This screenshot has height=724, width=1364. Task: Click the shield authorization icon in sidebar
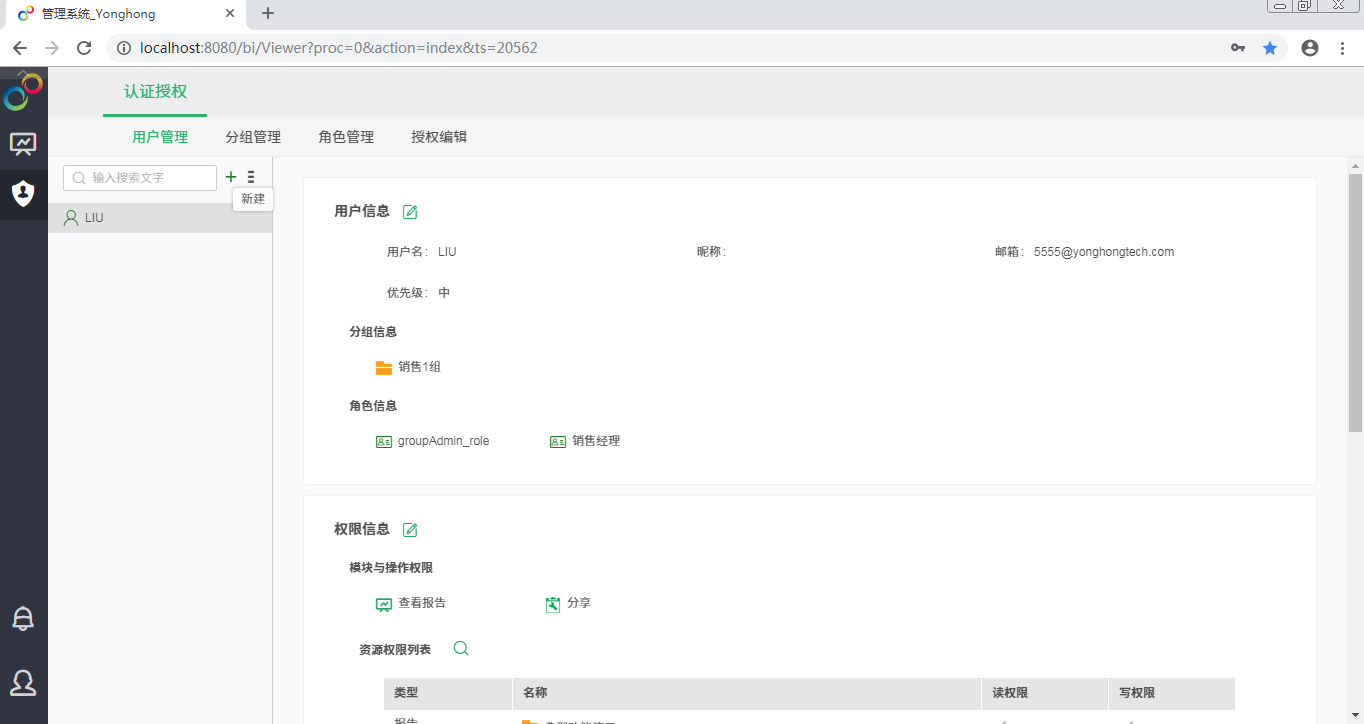pyautogui.click(x=23, y=193)
